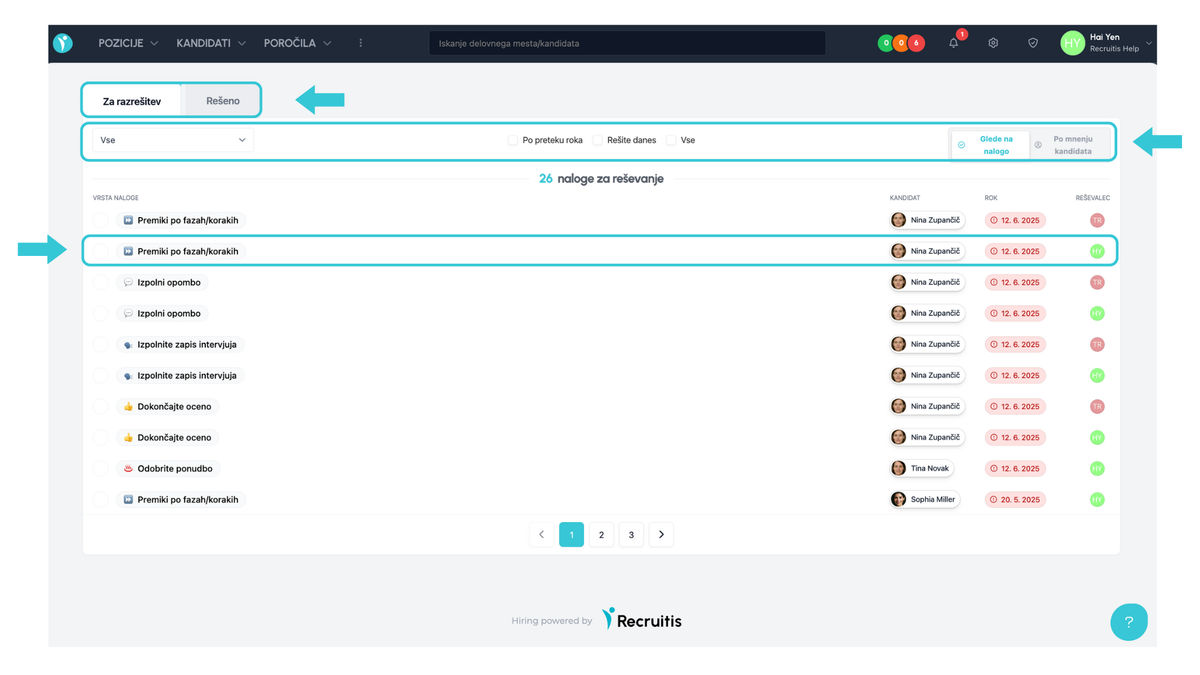1200x675 pixels.
Task: Click the HY resolver badge on the Sophia Miller row
Action: (1097, 499)
